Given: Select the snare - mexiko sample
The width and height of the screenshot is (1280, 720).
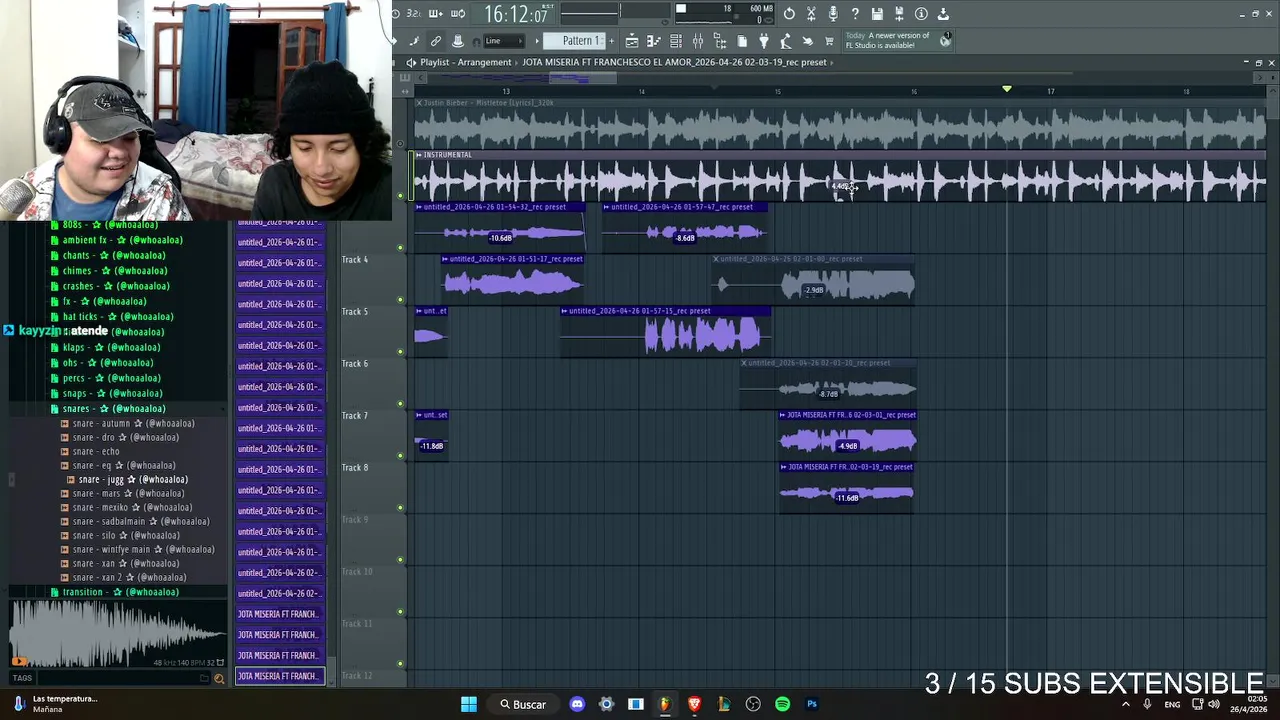Looking at the screenshot, I should click(x=130, y=507).
